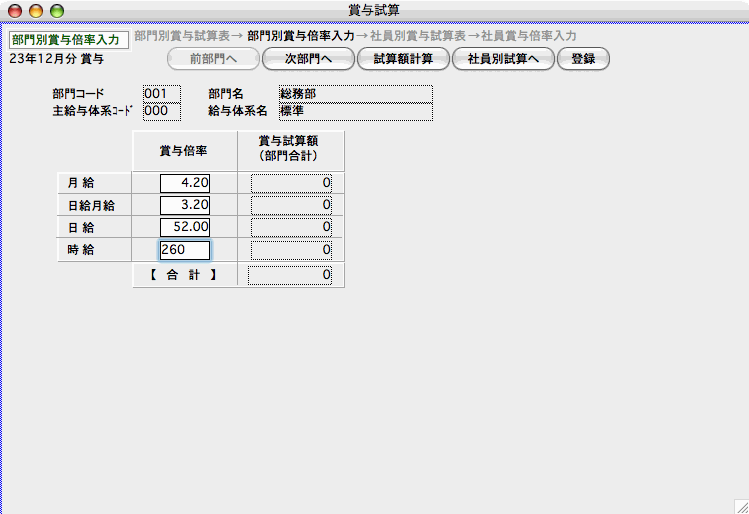Select the 月給 bonus rate field

tap(184, 183)
